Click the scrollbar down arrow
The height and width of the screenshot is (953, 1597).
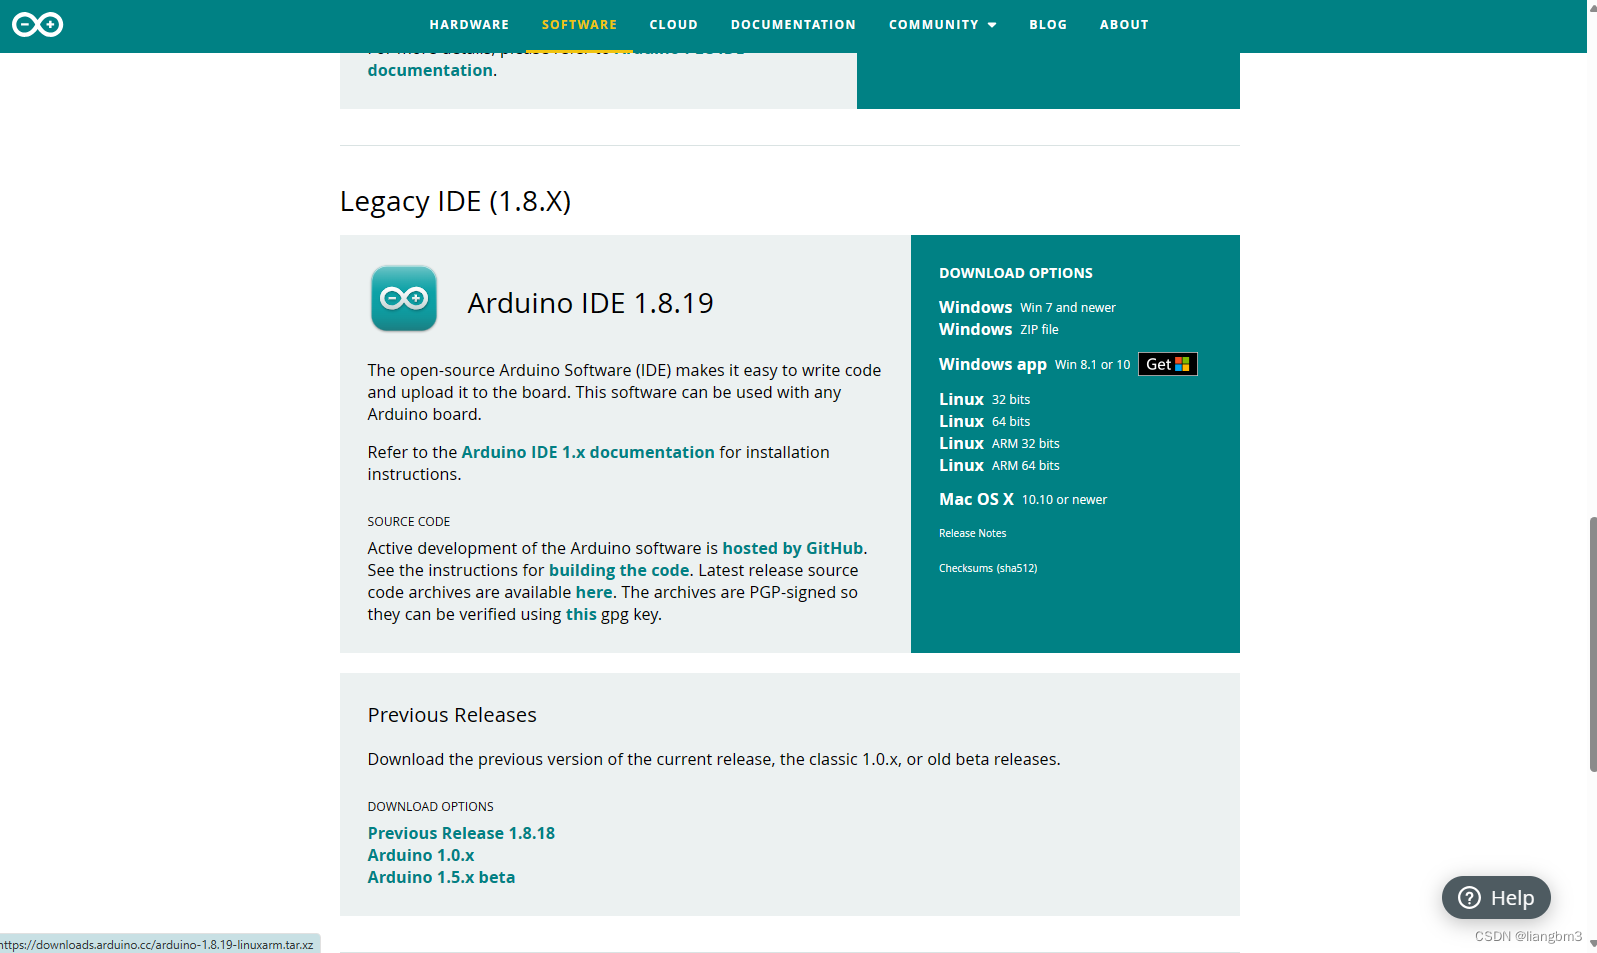(x=1592, y=944)
